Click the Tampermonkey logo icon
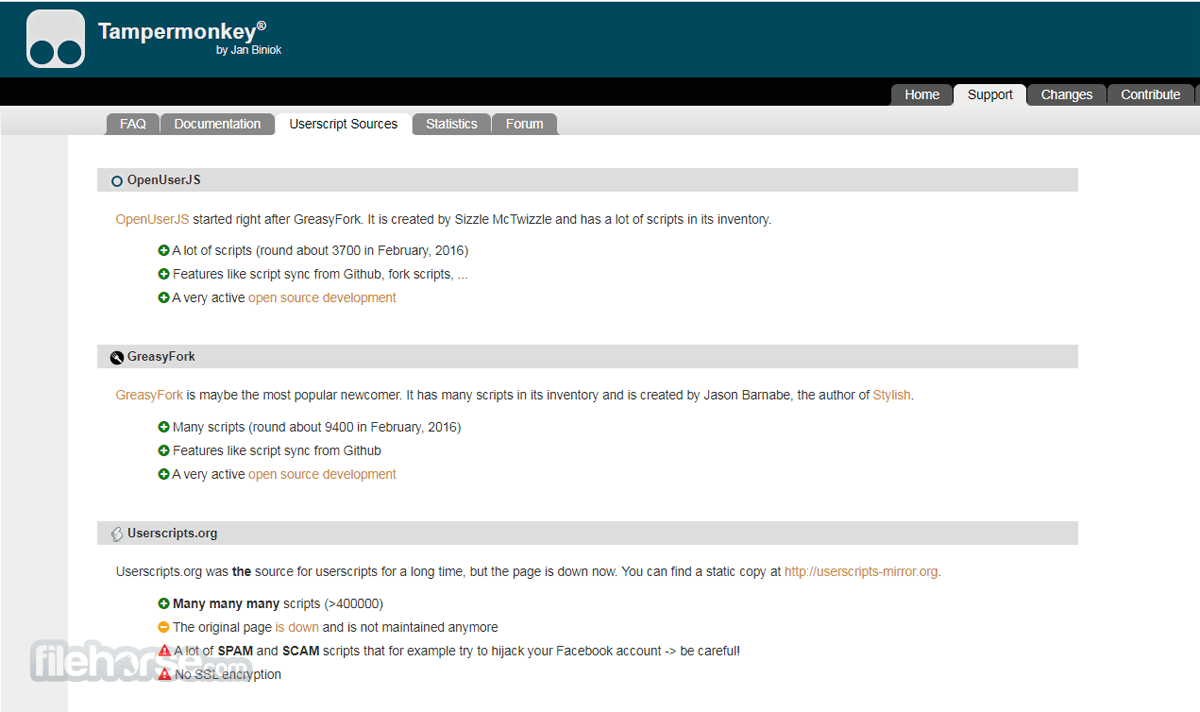This screenshot has width=1200, height=712. point(56,39)
